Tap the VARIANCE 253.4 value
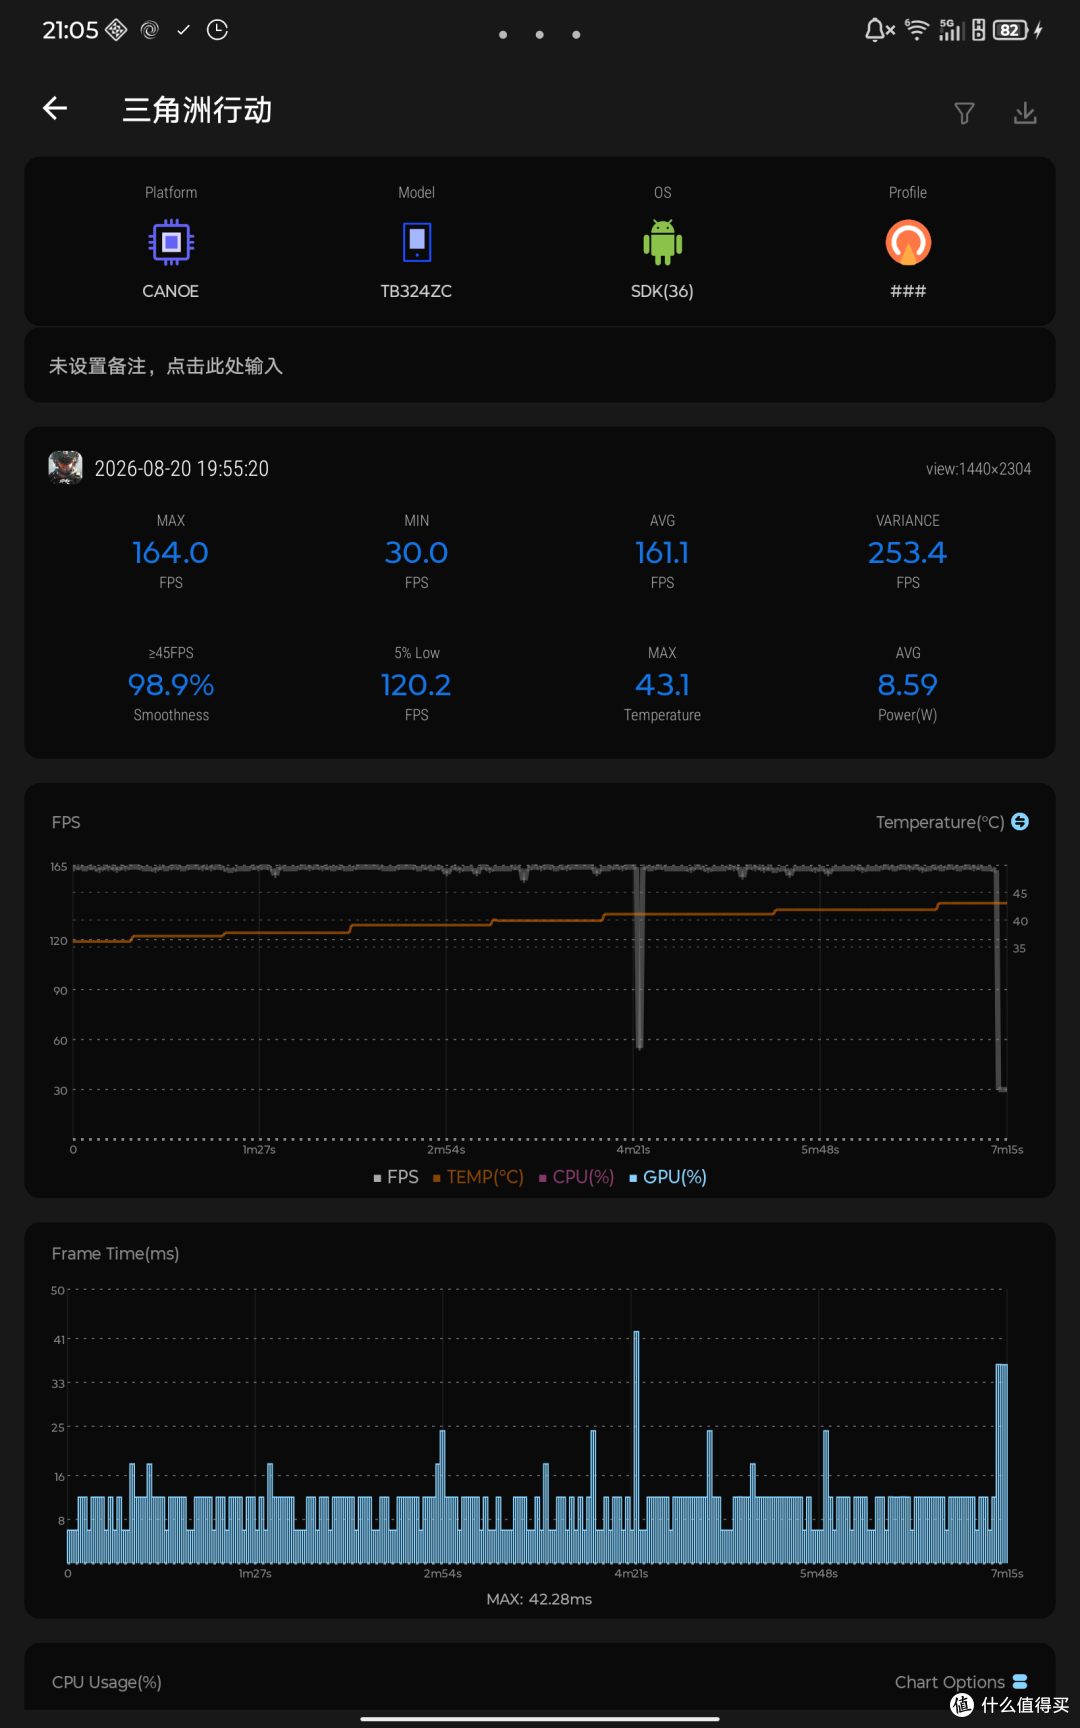Viewport: 1080px width, 1728px height. [908, 552]
